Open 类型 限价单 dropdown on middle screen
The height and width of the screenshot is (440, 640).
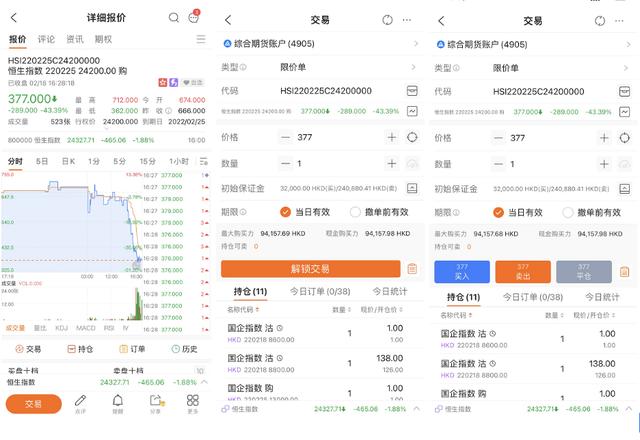click(320, 67)
